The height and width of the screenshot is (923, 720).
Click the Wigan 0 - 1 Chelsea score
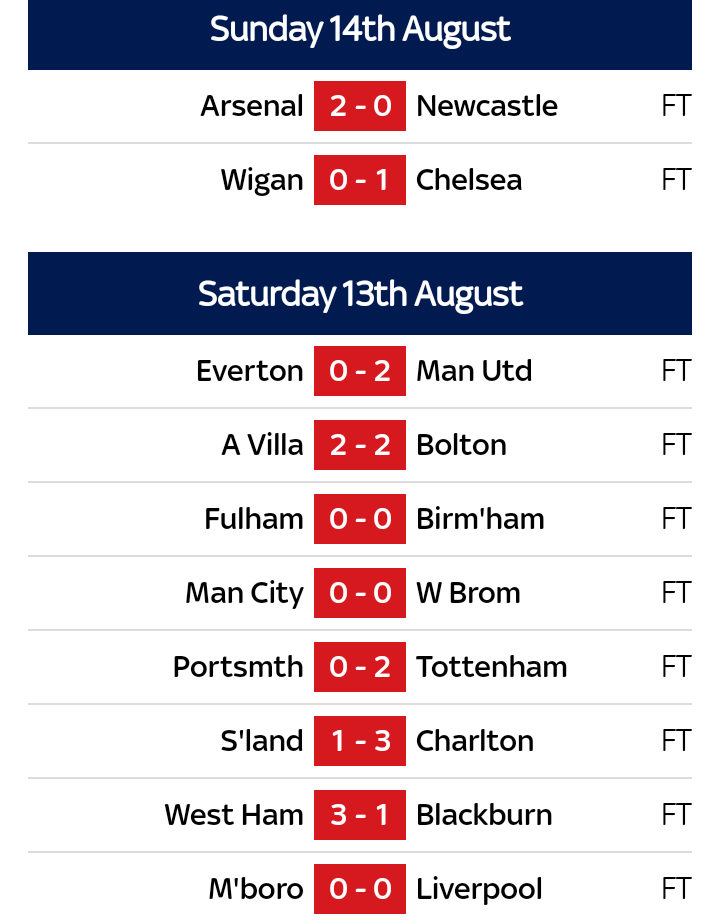360,180
